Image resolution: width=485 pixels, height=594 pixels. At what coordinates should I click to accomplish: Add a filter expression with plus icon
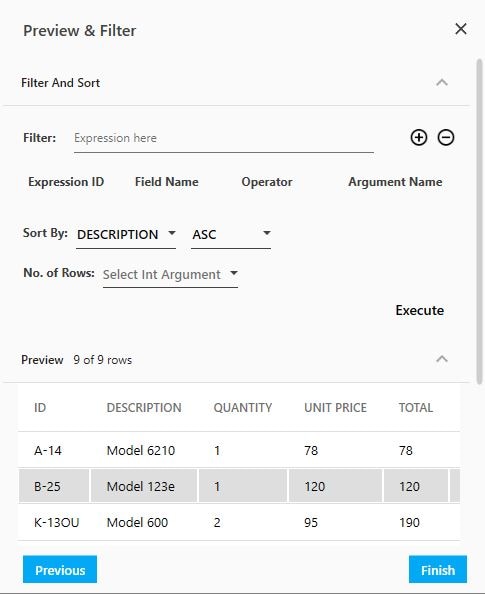(x=419, y=138)
